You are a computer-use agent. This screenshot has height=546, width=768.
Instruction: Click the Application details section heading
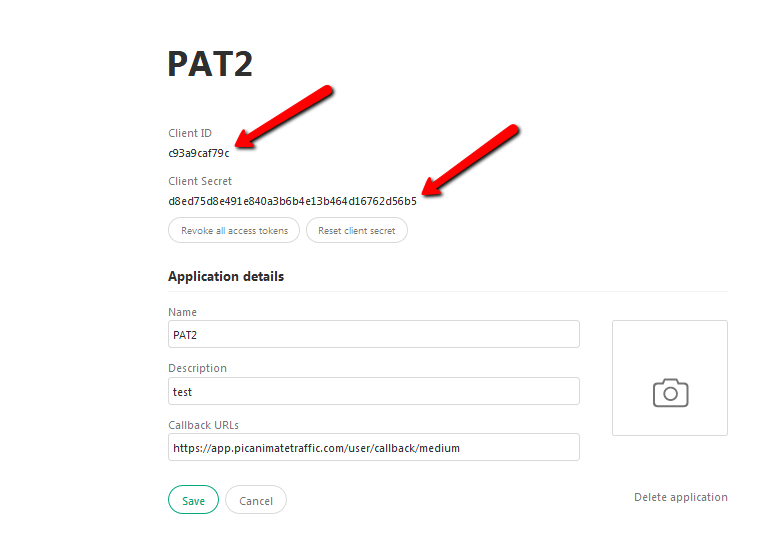pos(226,277)
